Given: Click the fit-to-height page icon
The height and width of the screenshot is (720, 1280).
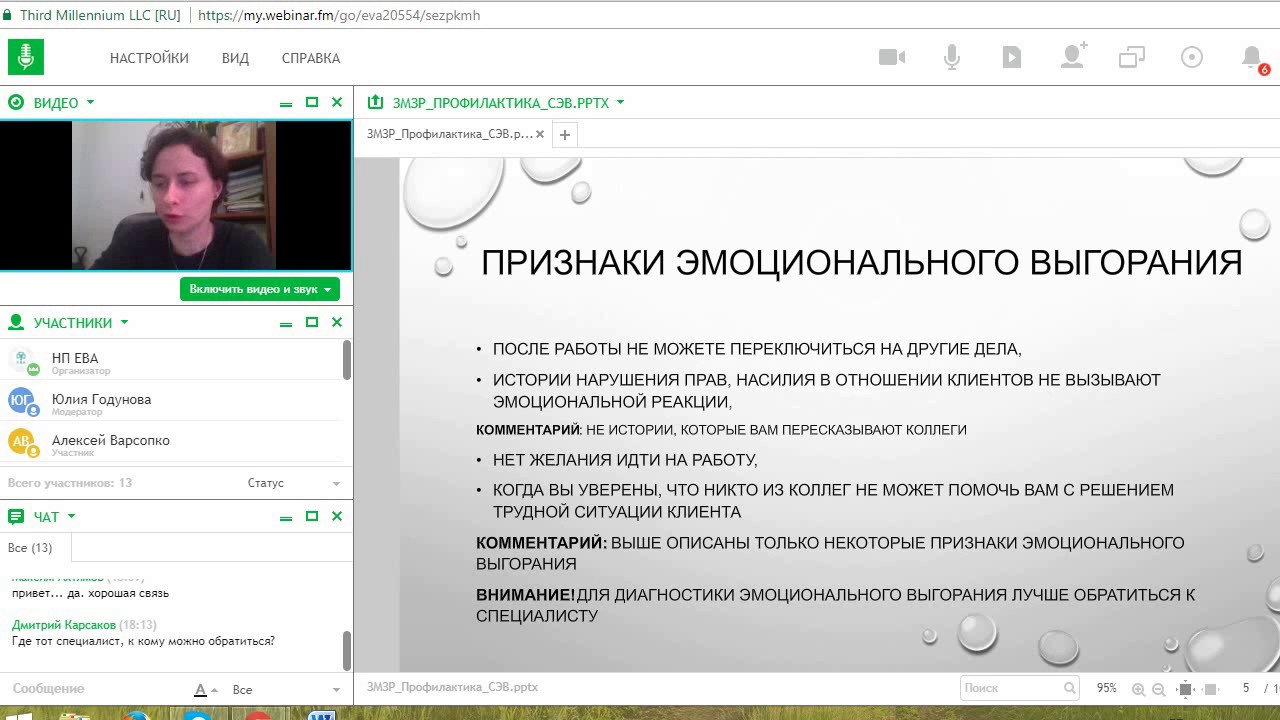Looking at the screenshot, I should 1186,689.
